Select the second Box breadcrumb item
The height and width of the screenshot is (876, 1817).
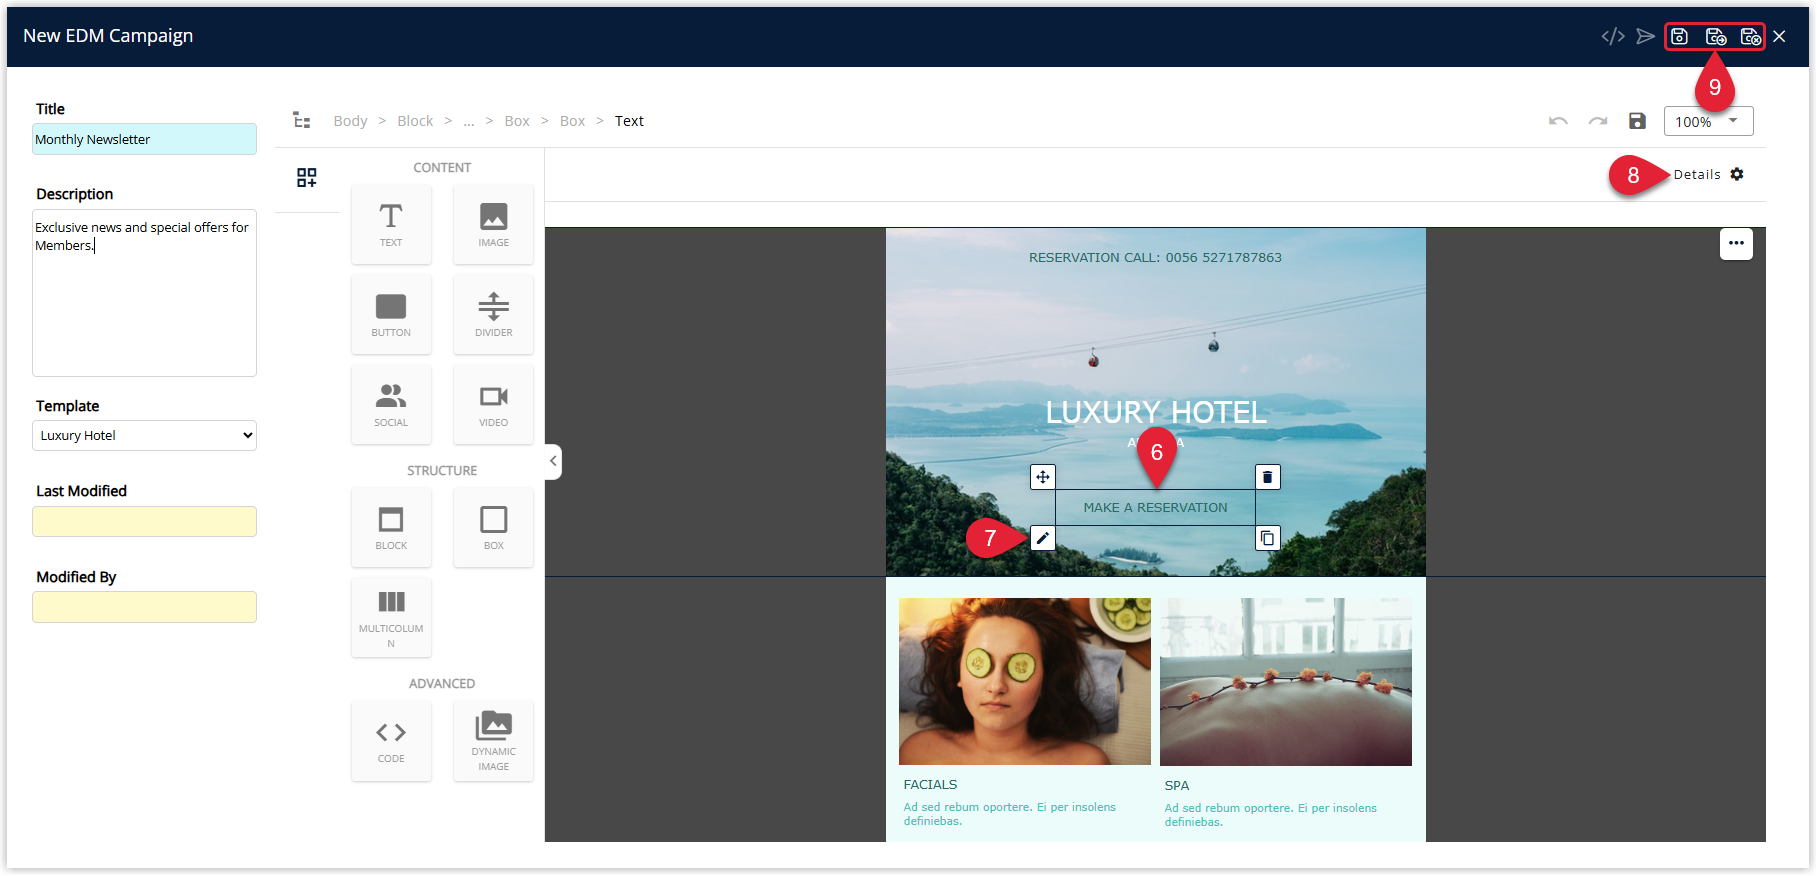coord(572,121)
